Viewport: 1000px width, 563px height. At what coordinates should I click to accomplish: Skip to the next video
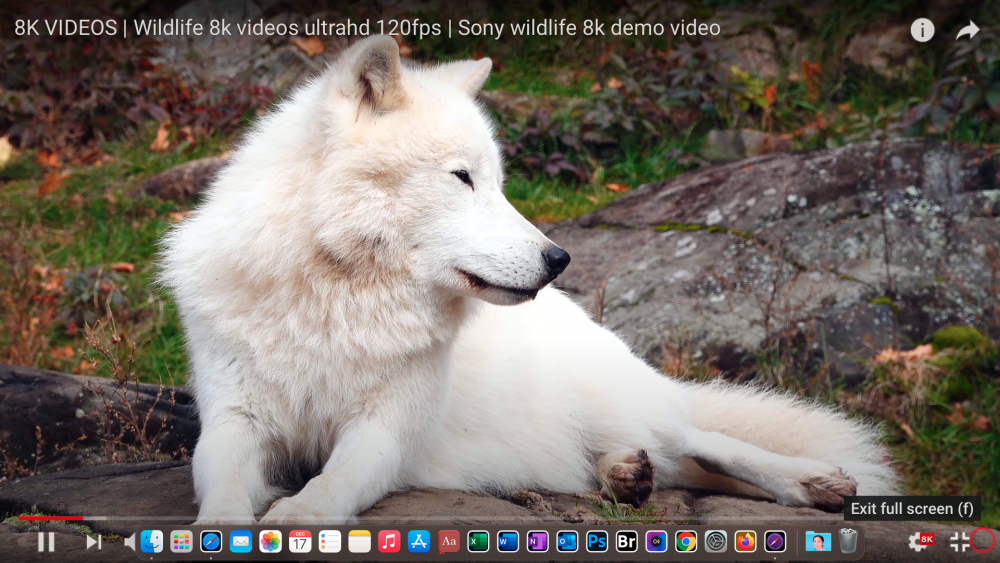click(x=94, y=542)
